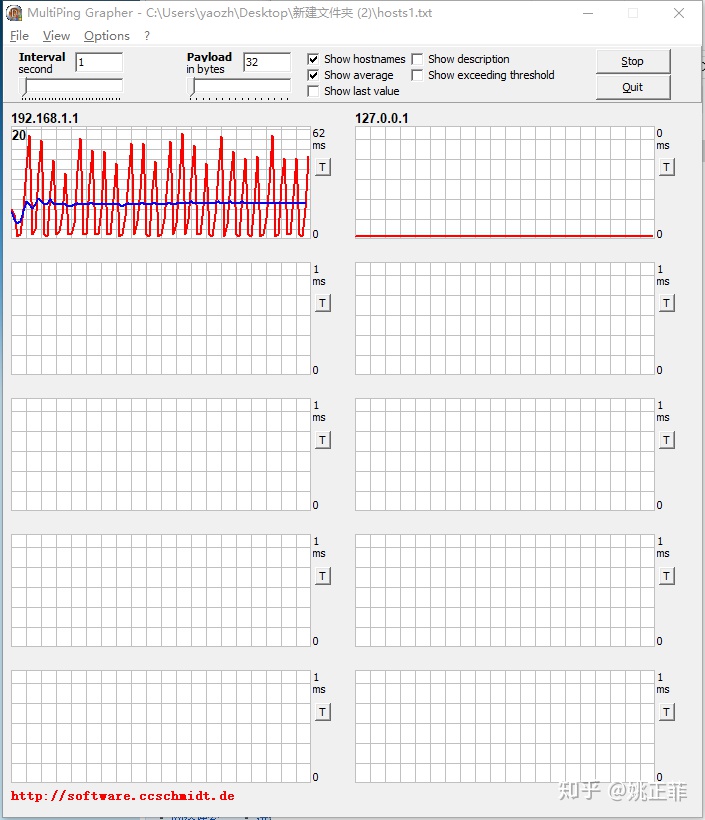Click the T button of second-row left graph

click(x=322, y=304)
